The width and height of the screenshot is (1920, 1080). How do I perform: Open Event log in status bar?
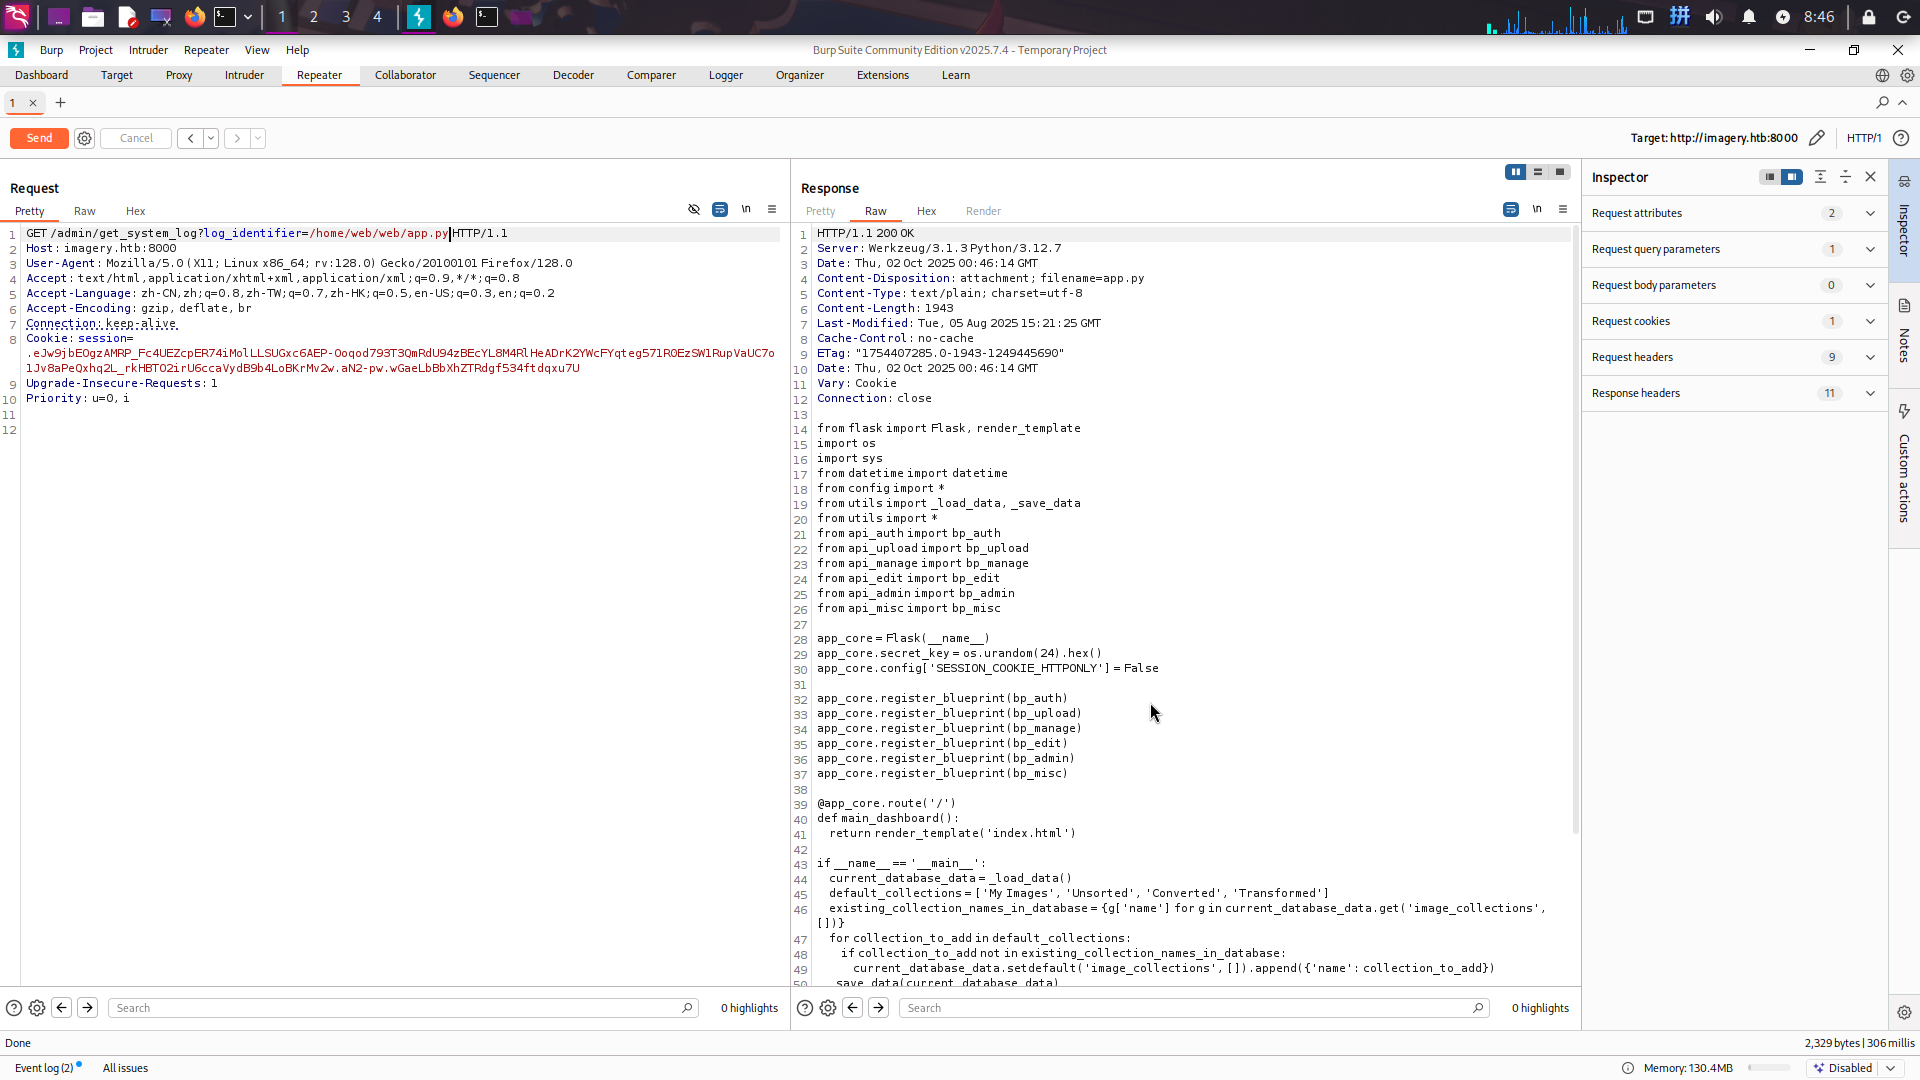coord(44,1068)
